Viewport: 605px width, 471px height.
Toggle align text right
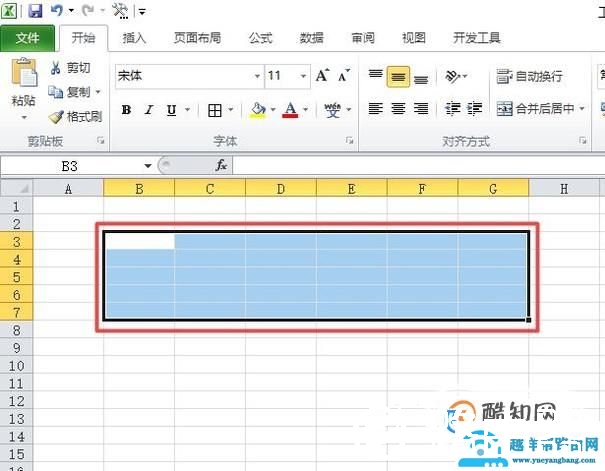click(421, 109)
